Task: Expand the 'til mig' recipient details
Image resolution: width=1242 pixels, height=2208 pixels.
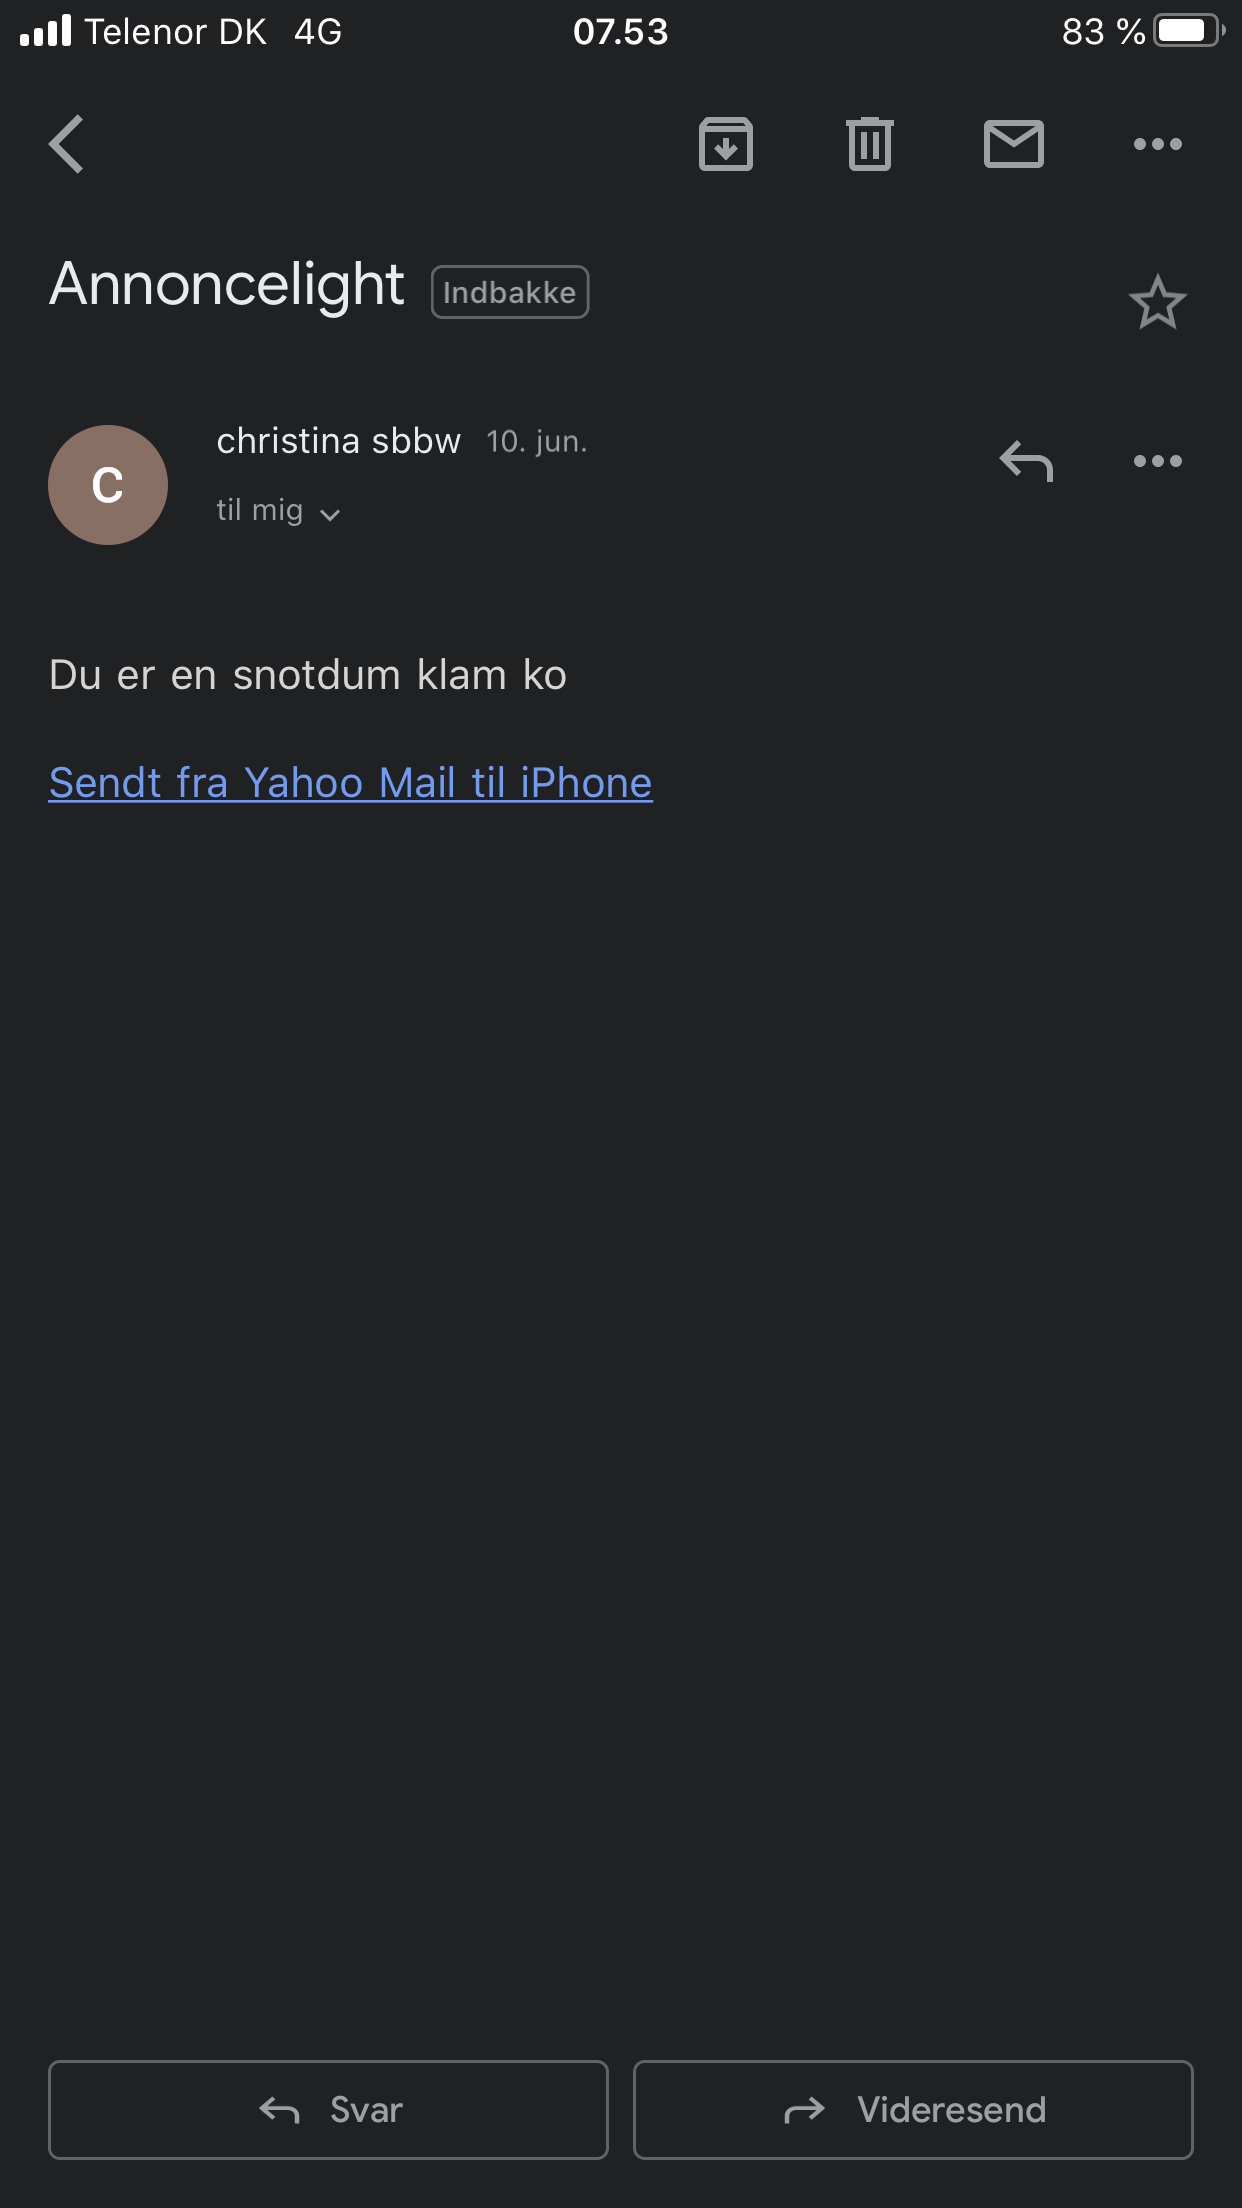Action: [x=279, y=511]
